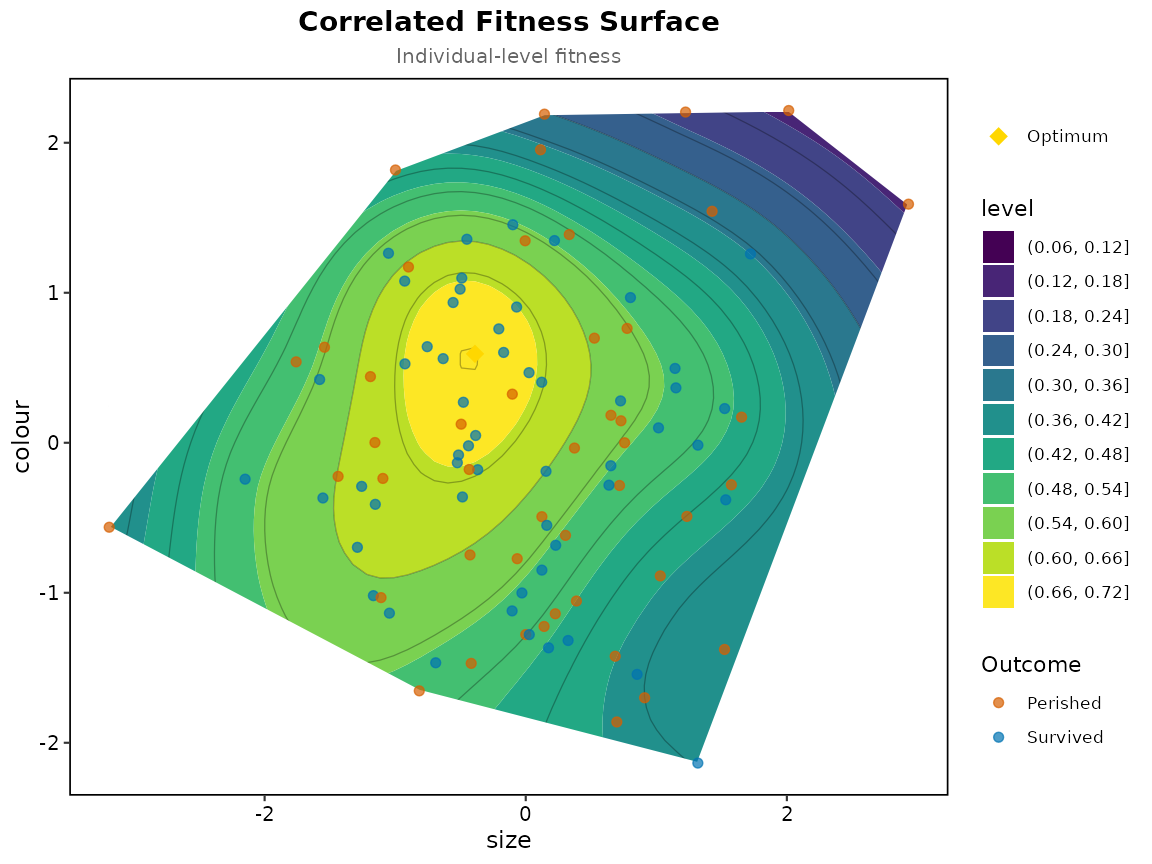1152x864 pixels.
Task: Click the blue Survived point at the bottom polygon corner
Action: 697,763
